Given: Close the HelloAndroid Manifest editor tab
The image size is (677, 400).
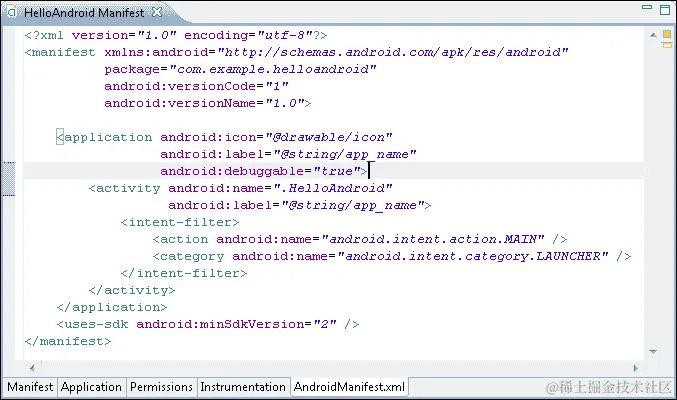Looking at the screenshot, I should click(157, 13).
